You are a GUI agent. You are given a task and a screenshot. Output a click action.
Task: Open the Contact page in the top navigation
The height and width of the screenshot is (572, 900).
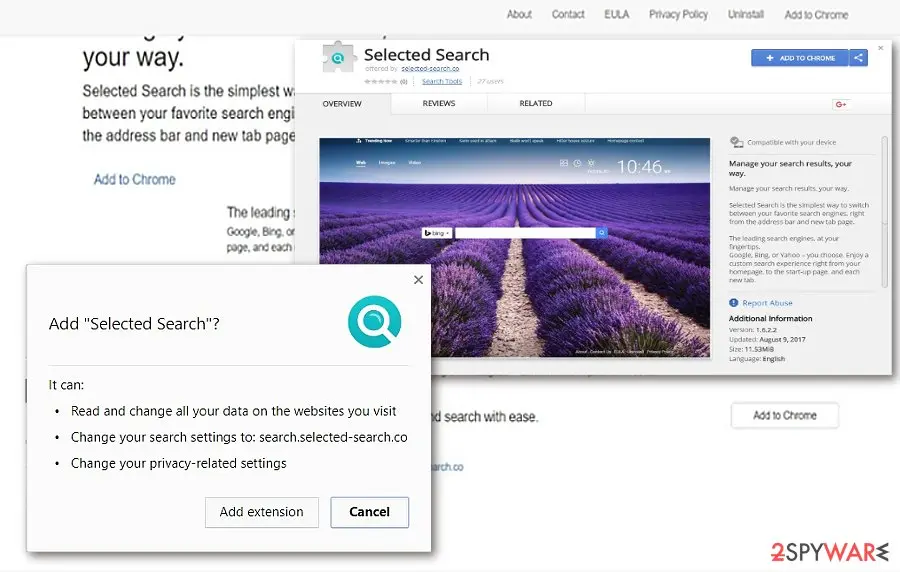568,14
